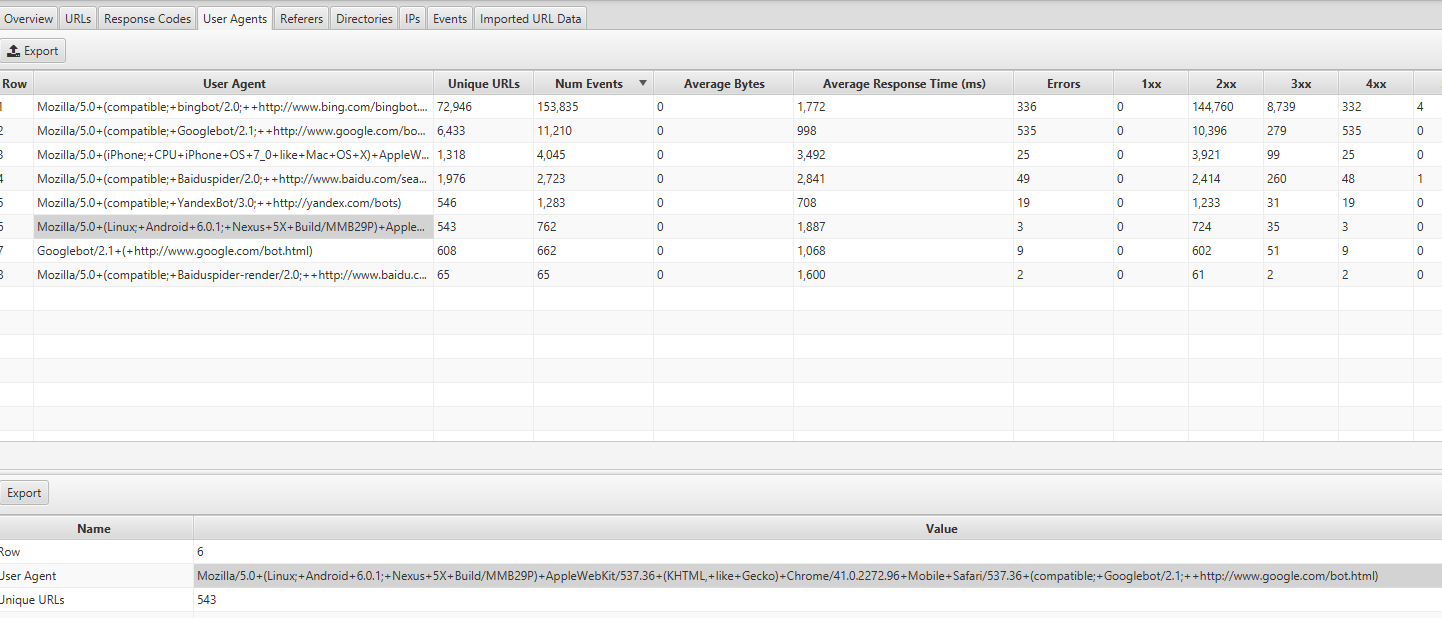1442x618 pixels.
Task: Click the 3,492 response time cell
Action: (x=904, y=154)
